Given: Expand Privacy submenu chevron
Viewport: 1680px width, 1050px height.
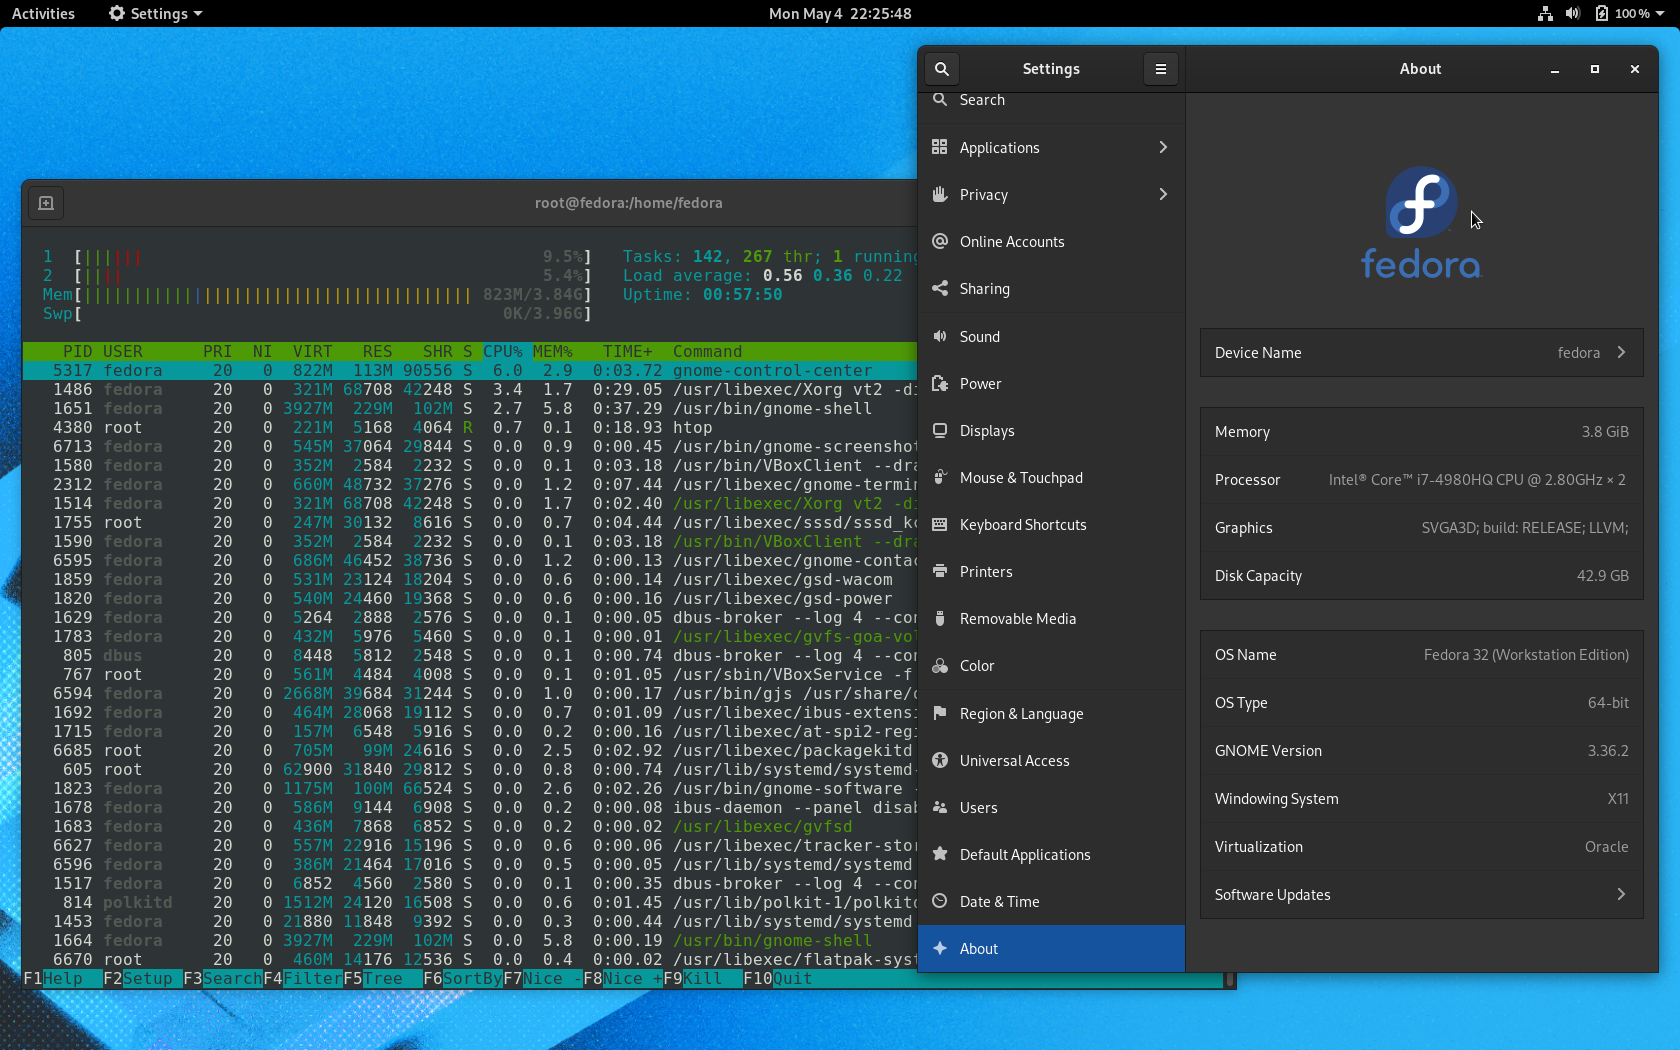Looking at the screenshot, I should click(x=1163, y=194).
